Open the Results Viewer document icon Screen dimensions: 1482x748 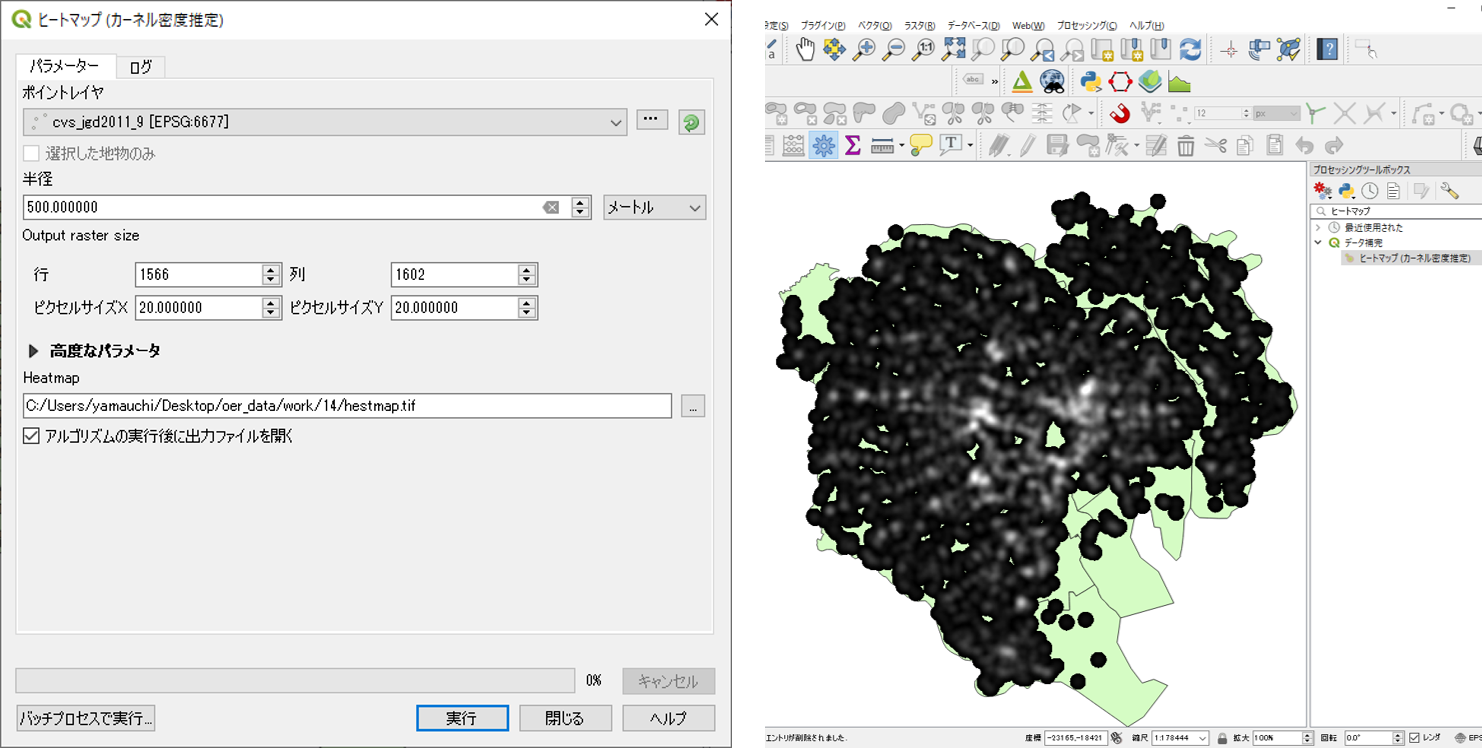1393,191
